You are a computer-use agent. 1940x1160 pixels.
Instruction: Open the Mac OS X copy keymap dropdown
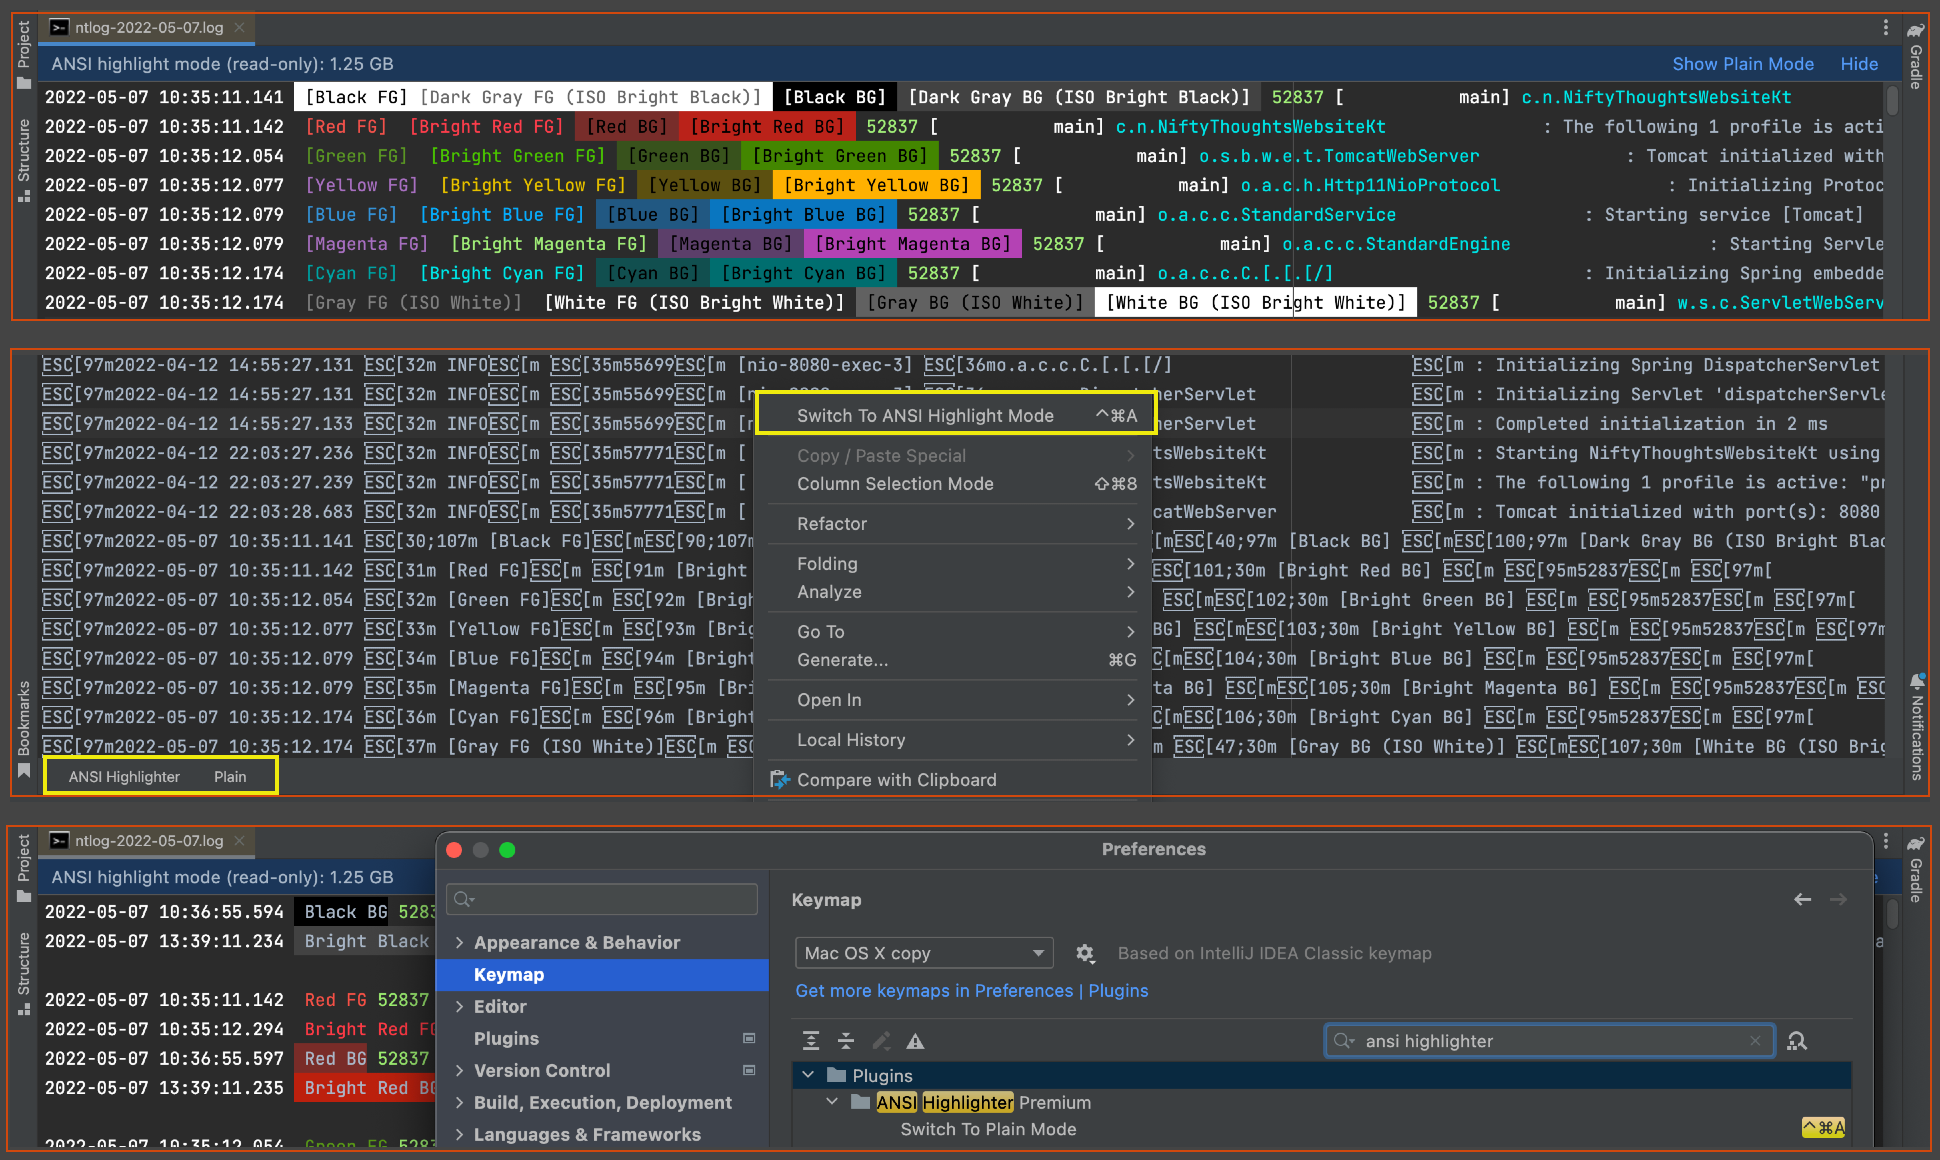[x=923, y=953]
